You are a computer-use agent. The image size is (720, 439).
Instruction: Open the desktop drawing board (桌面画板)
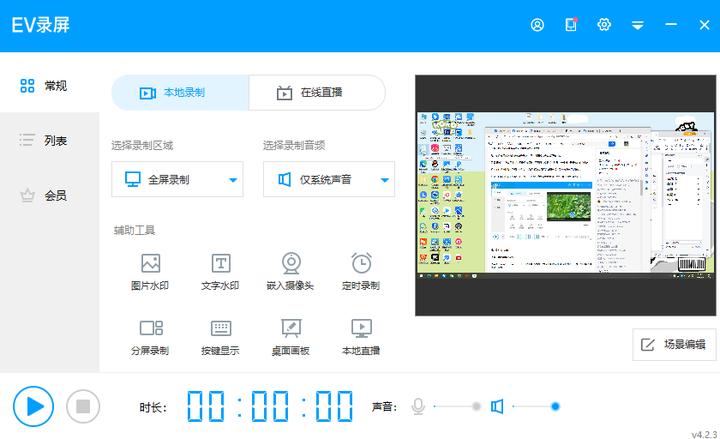[291, 337]
